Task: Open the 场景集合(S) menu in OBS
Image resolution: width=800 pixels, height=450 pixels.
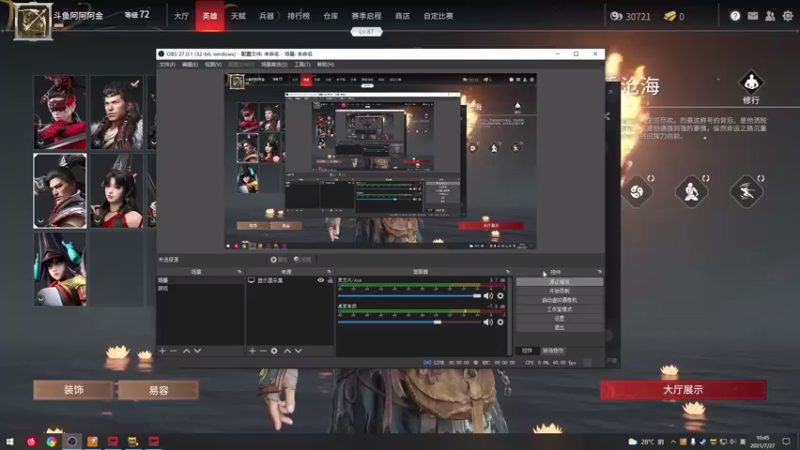Action: (274, 65)
